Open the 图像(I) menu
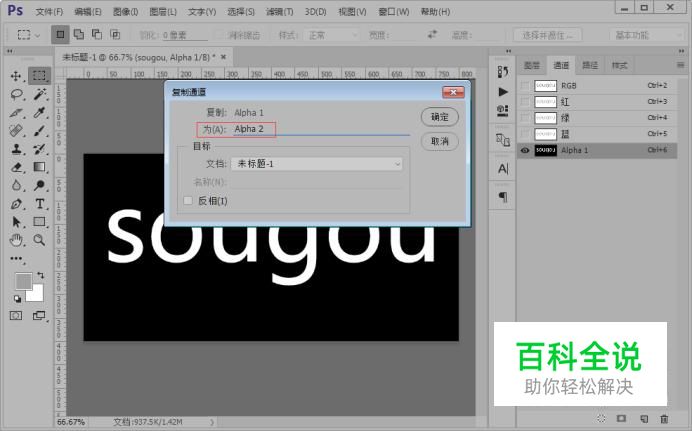 pos(125,11)
